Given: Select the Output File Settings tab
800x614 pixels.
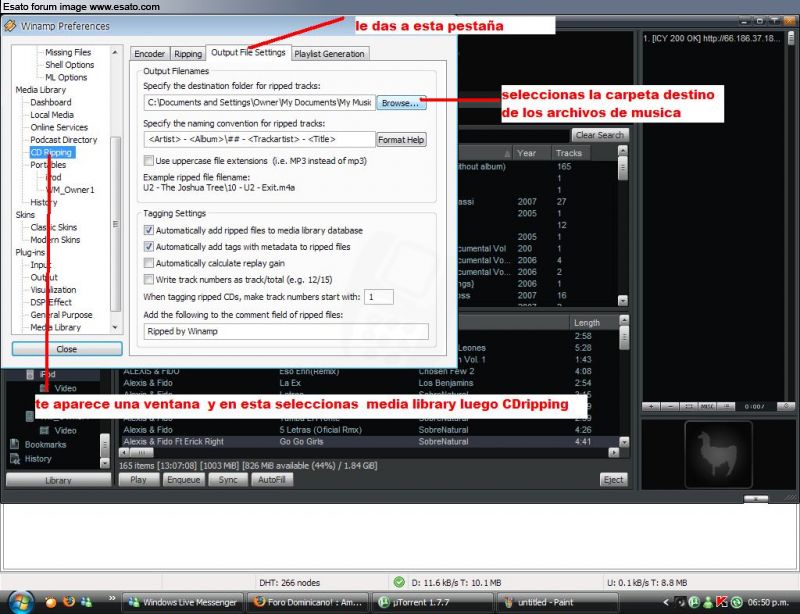Looking at the screenshot, I should click(248, 52).
